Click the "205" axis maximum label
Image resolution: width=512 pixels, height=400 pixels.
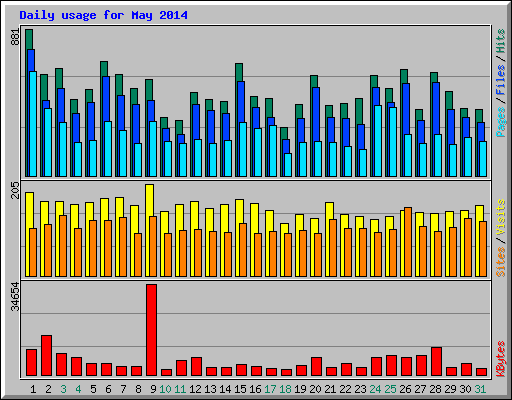[x=15, y=190]
